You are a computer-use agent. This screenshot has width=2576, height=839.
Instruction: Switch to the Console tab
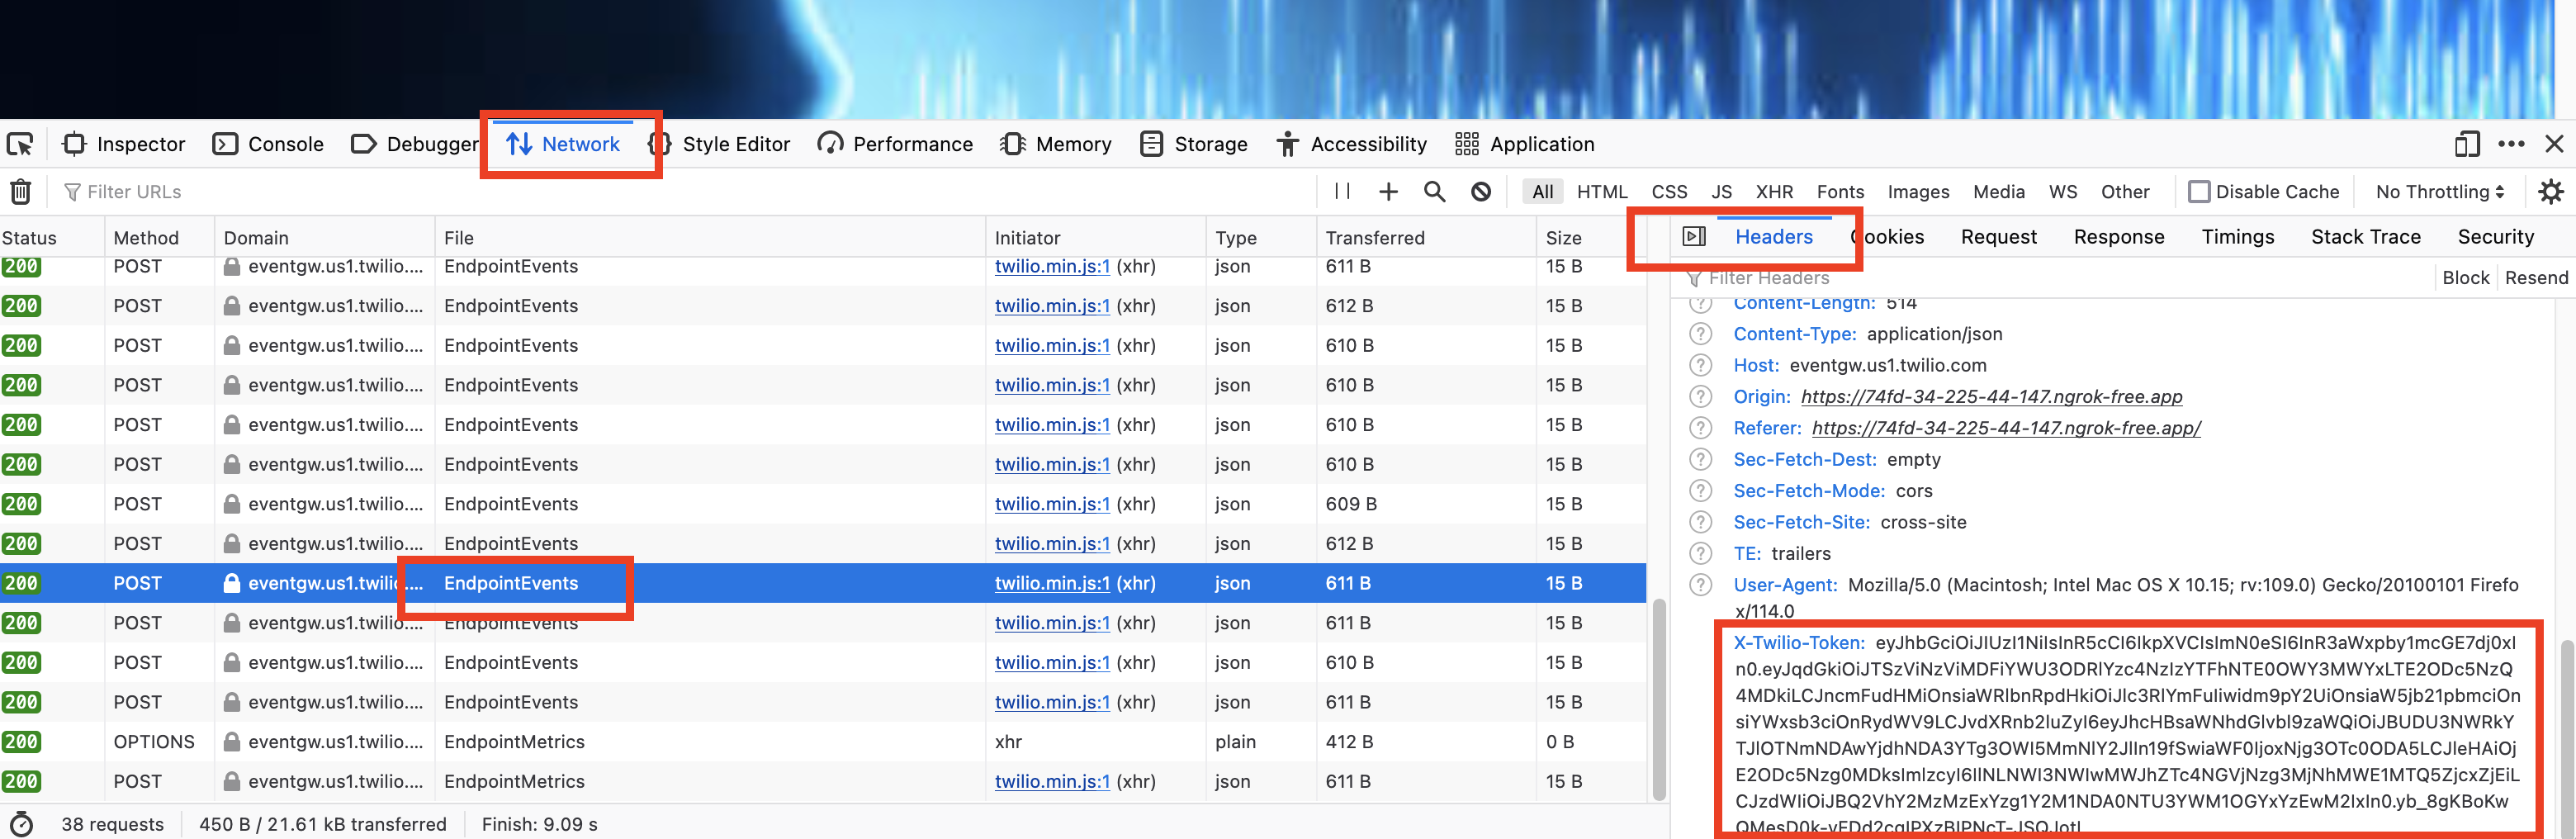click(268, 144)
